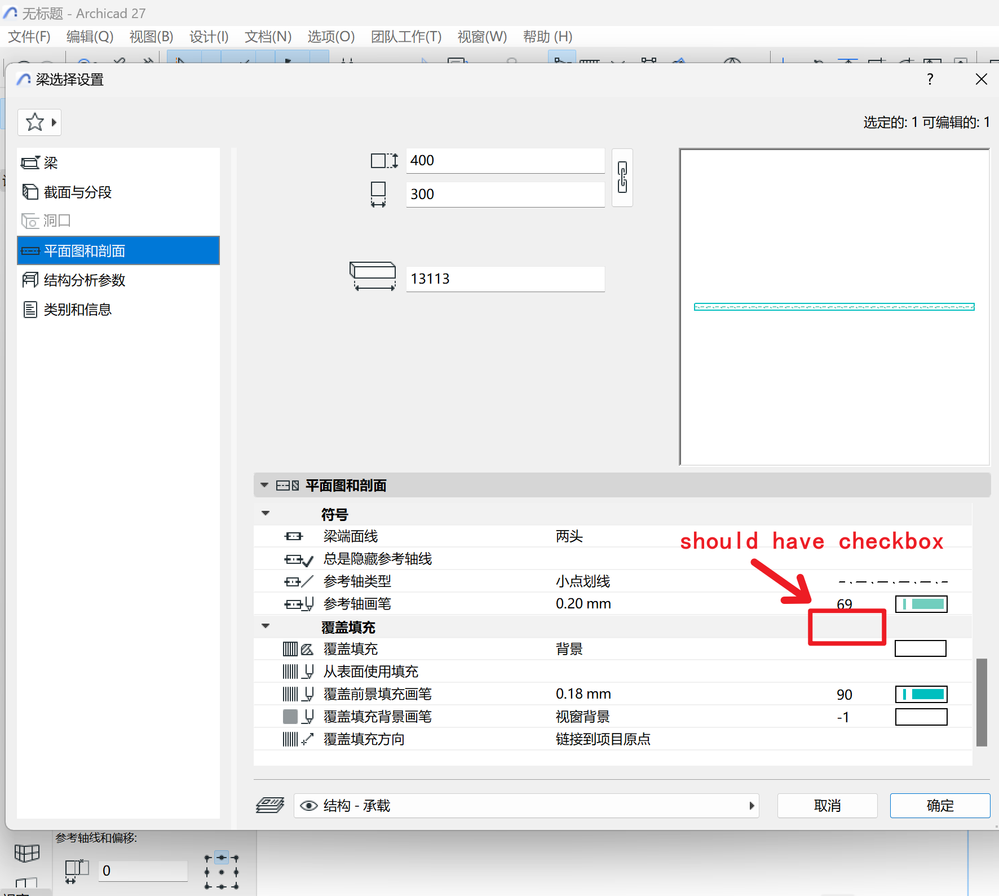Select the 梁 settings page
The width and height of the screenshot is (999, 896).
click(x=119, y=163)
